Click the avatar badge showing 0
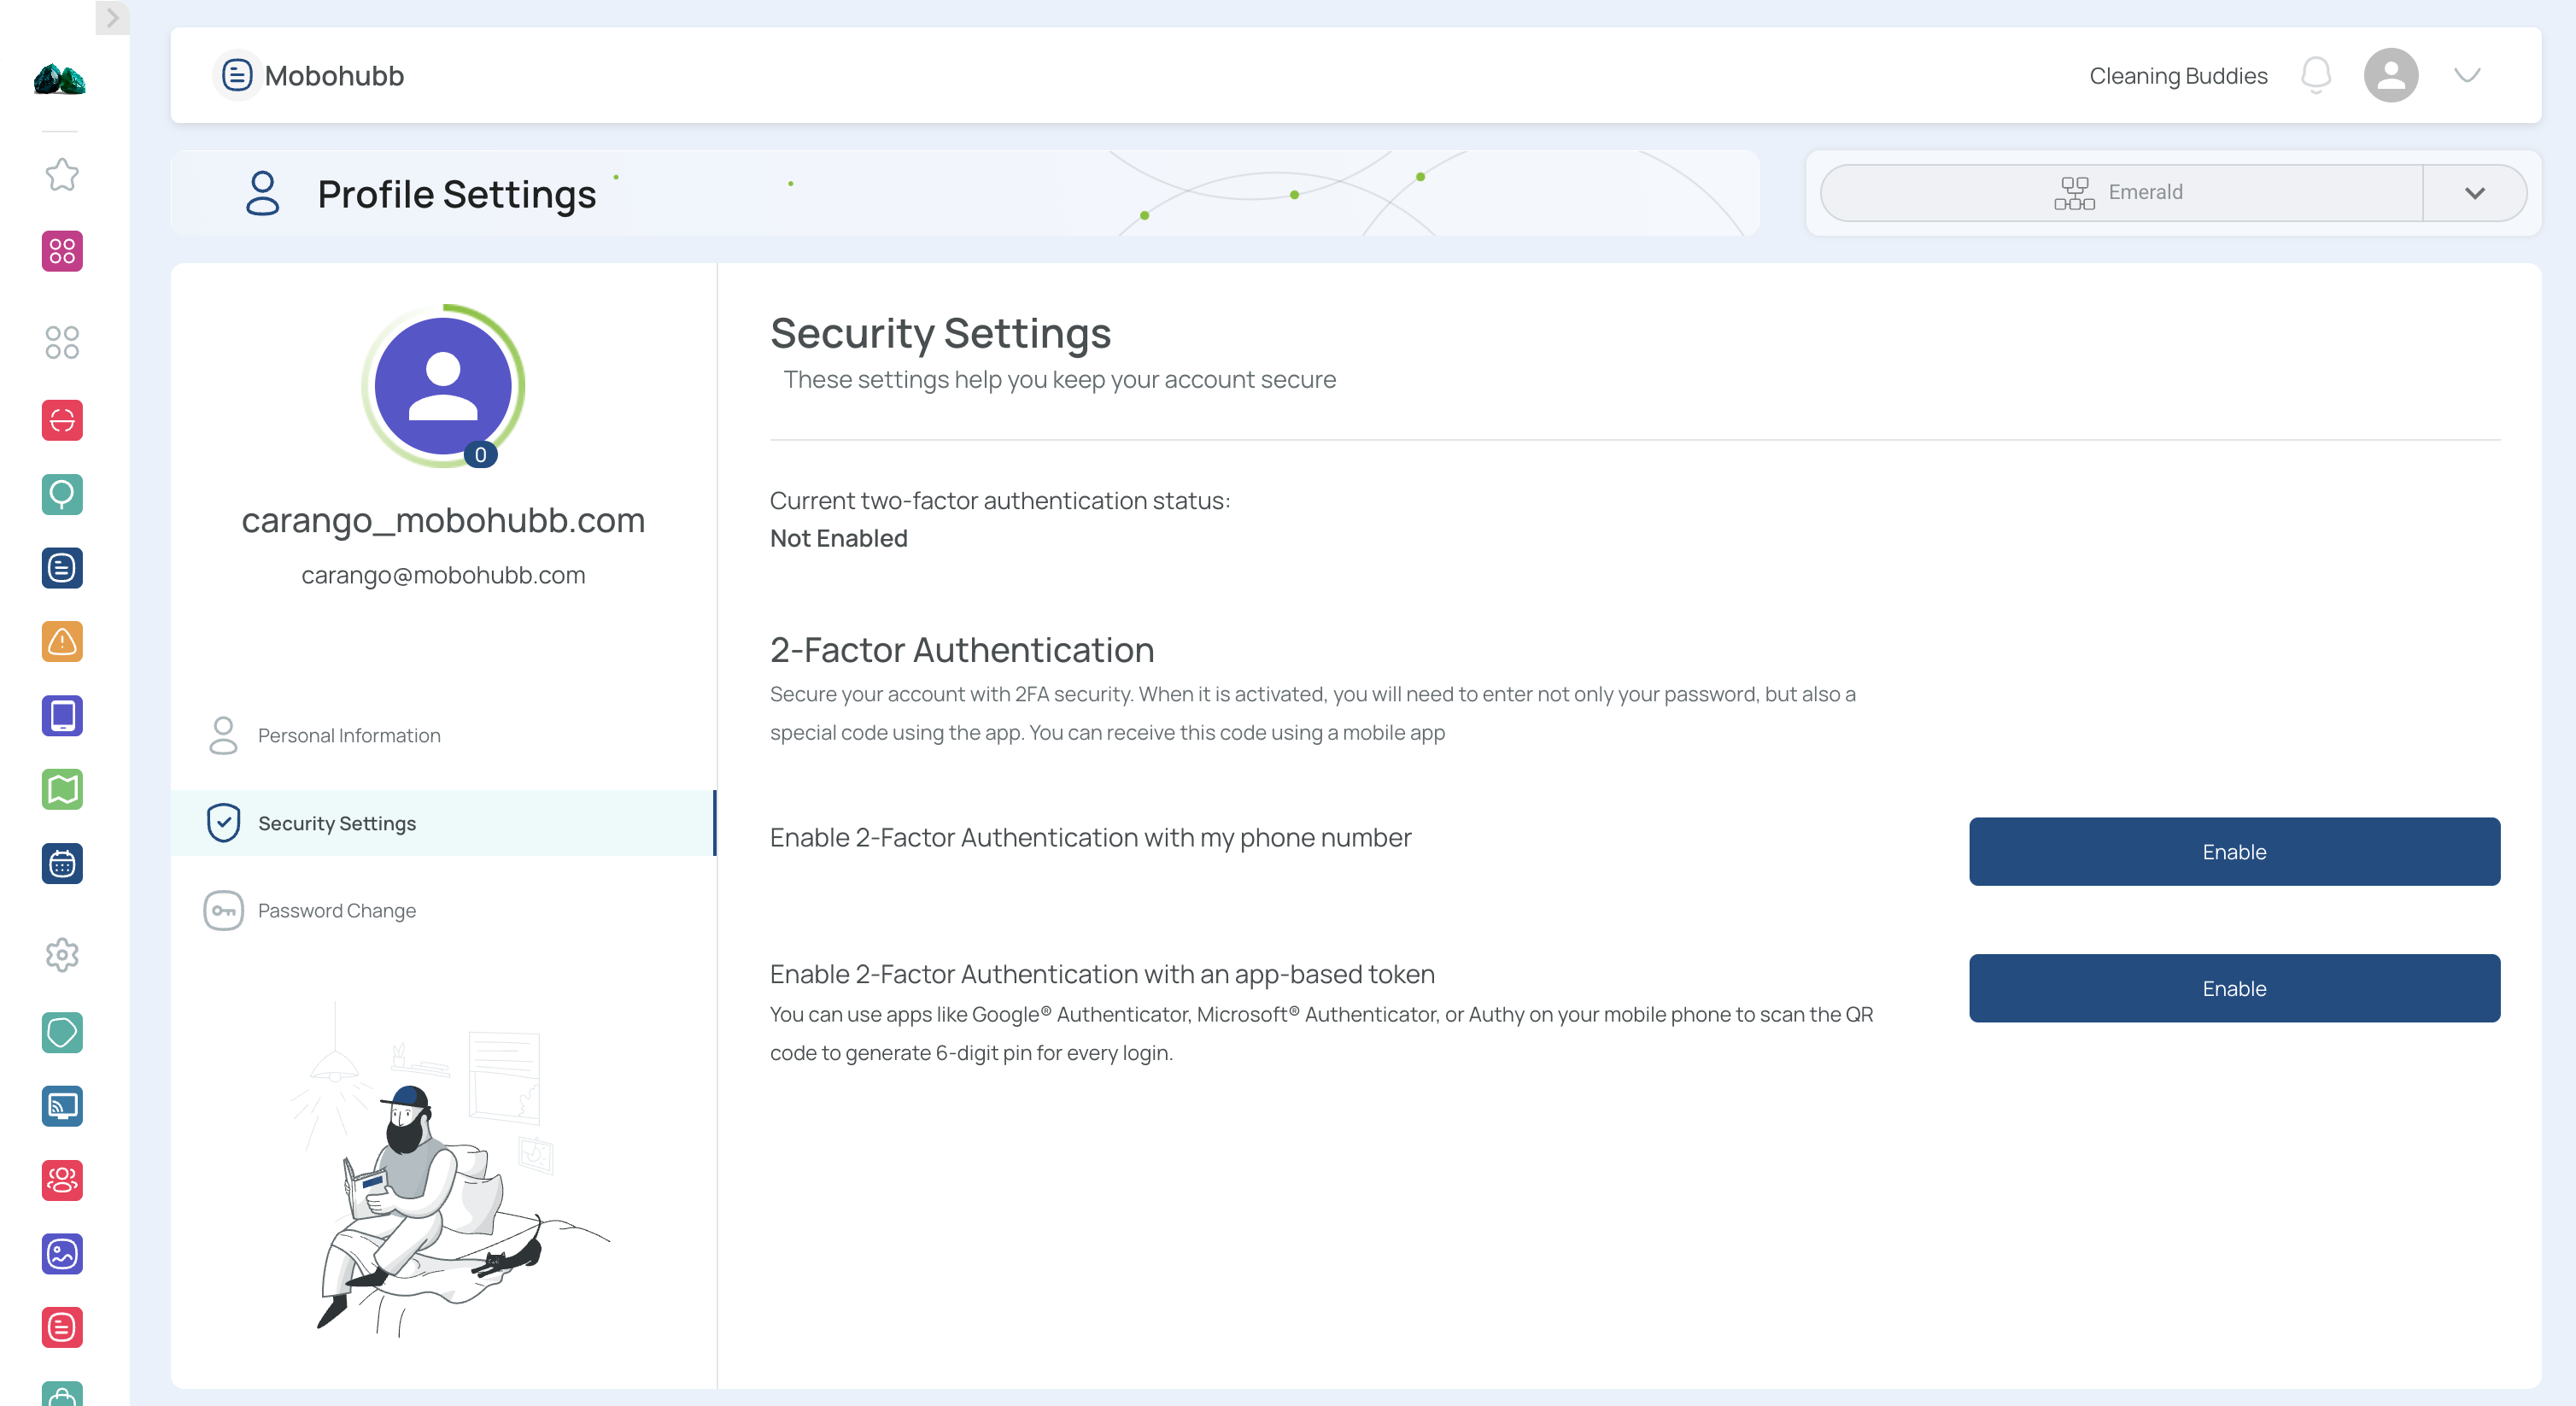This screenshot has width=2576, height=1406. 480,455
